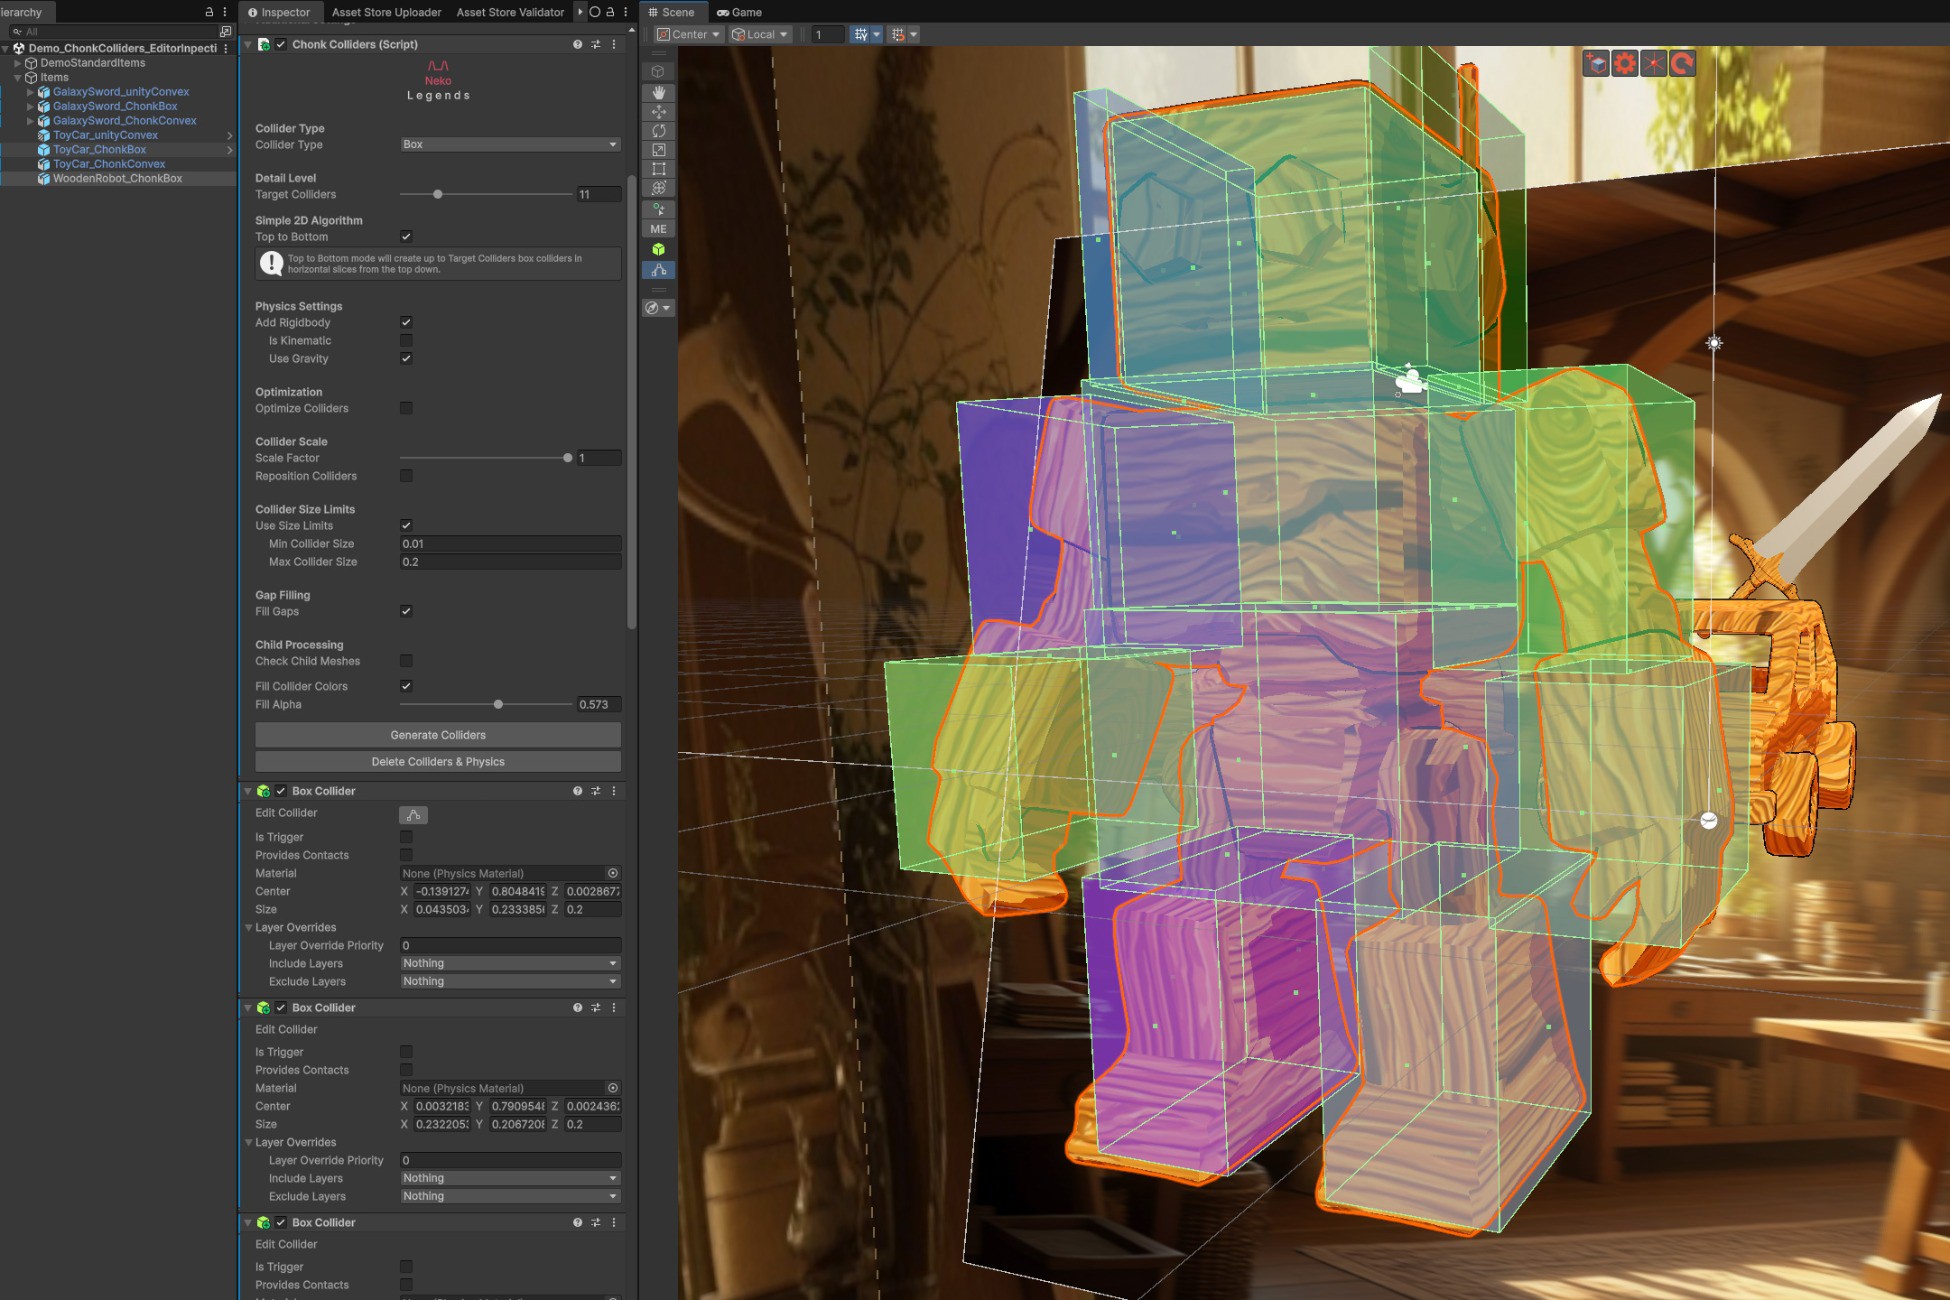Select the Rotate tool in scene toolbar
1950x1300 pixels.
[x=658, y=131]
